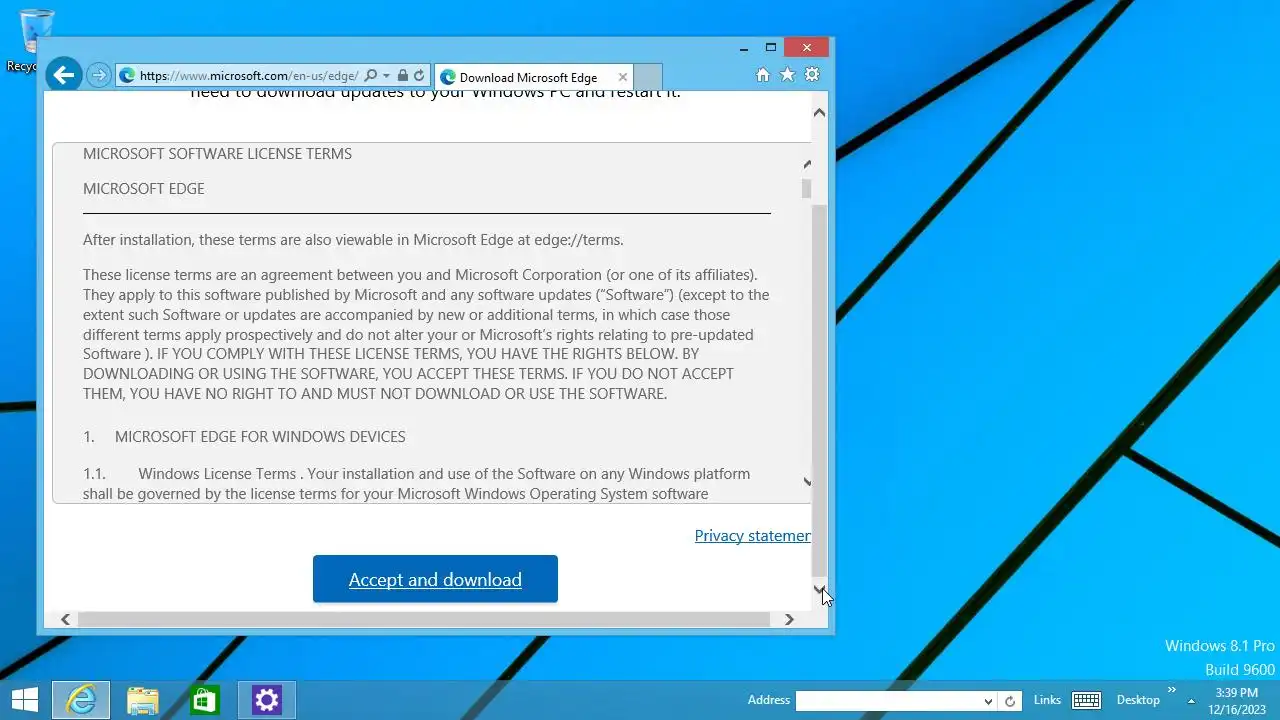Image resolution: width=1280 pixels, height=720 pixels.
Task: Maximize the Internet Explorer window
Action: tap(771, 47)
